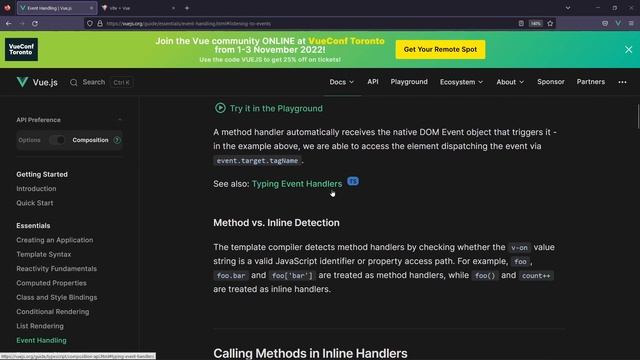Click the event.target.tagName code snippet
The width and height of the screenshot is (640, 360).
[257, 161]
